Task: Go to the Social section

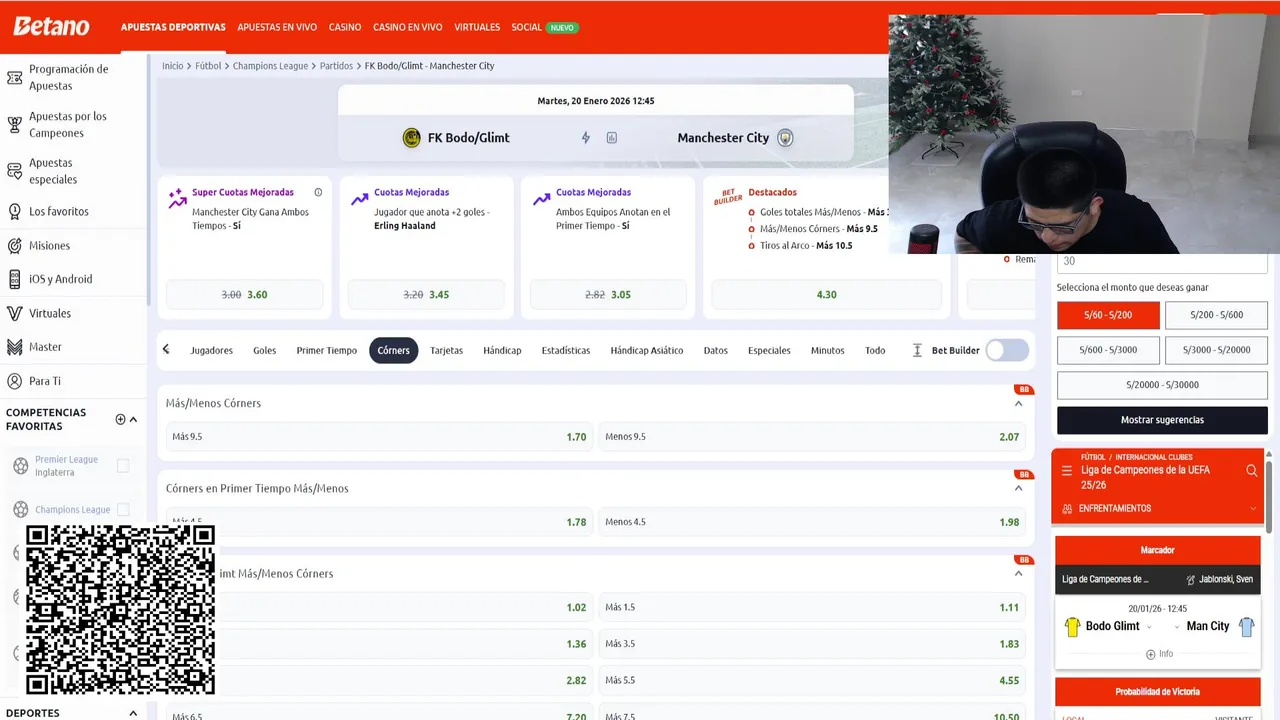Action: pos(526,27)
